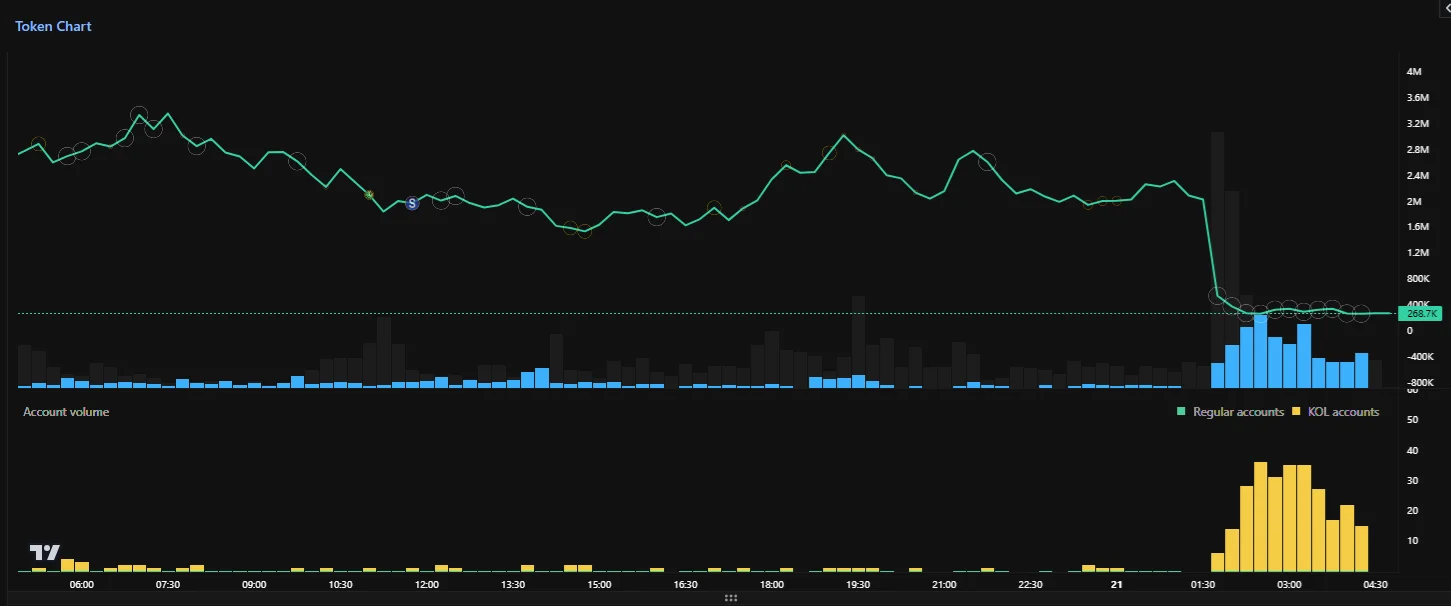
Task: Click the Account volume pane title
Action: (66, 412)
